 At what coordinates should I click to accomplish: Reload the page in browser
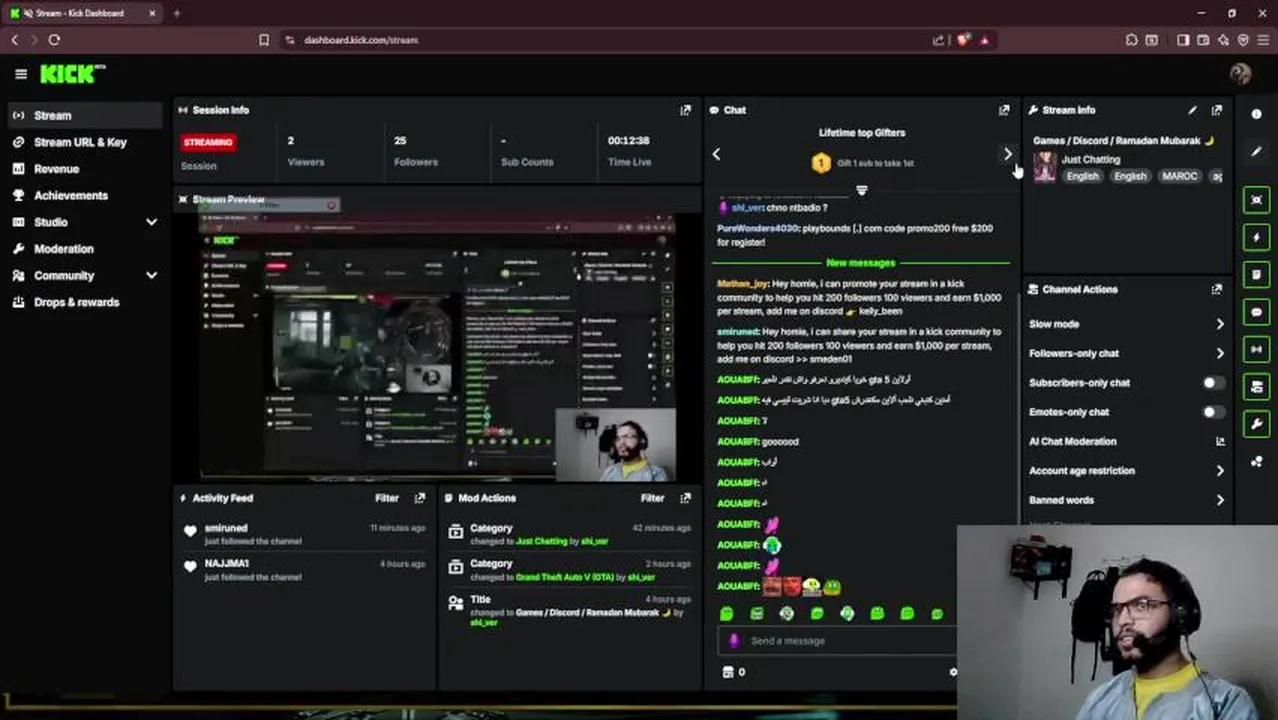click(x=54, y=40)
